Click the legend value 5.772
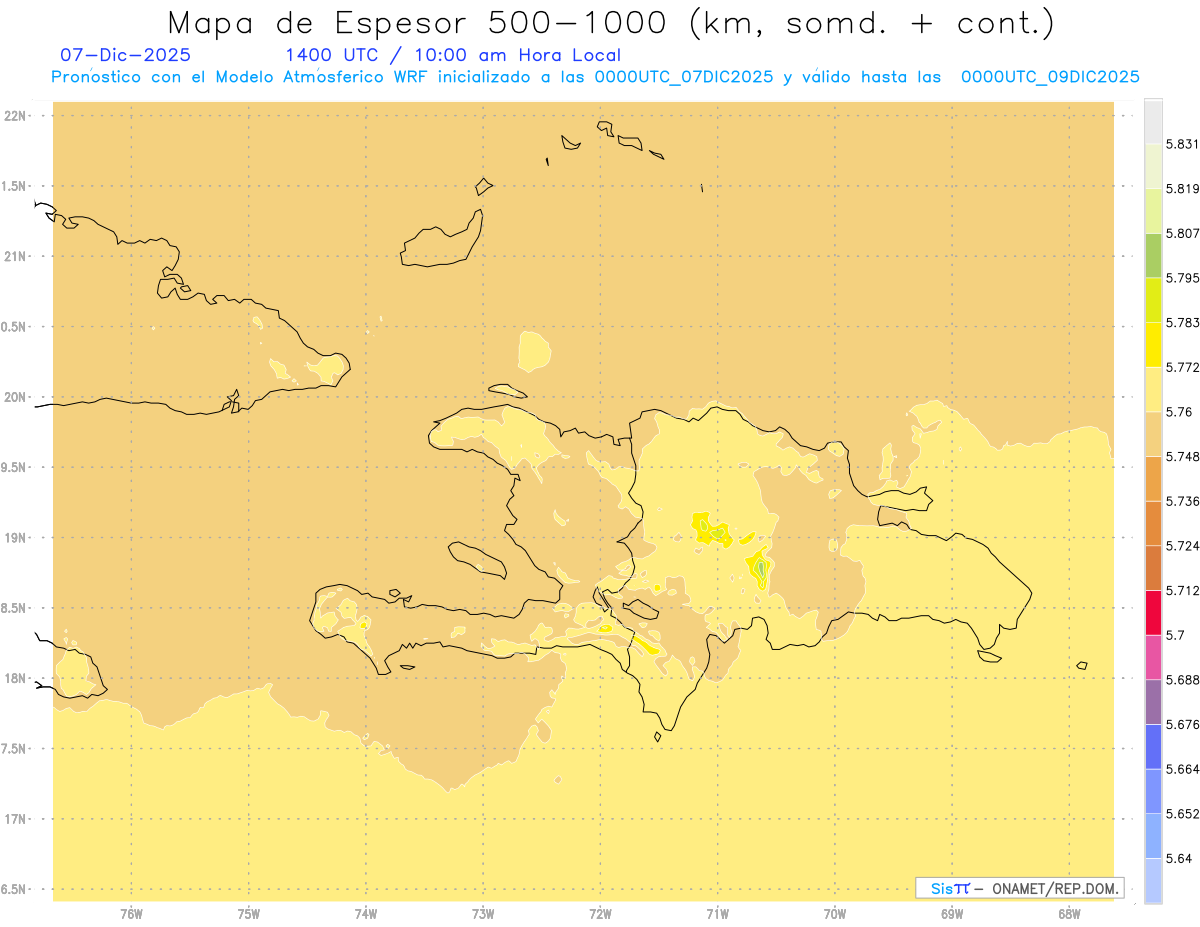The height and width of the screenshot is (927, 1200). [1183, 367]
